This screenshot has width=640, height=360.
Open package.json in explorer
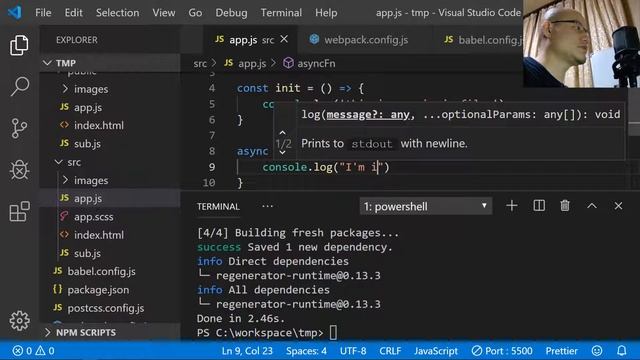[x=98, y=290]
